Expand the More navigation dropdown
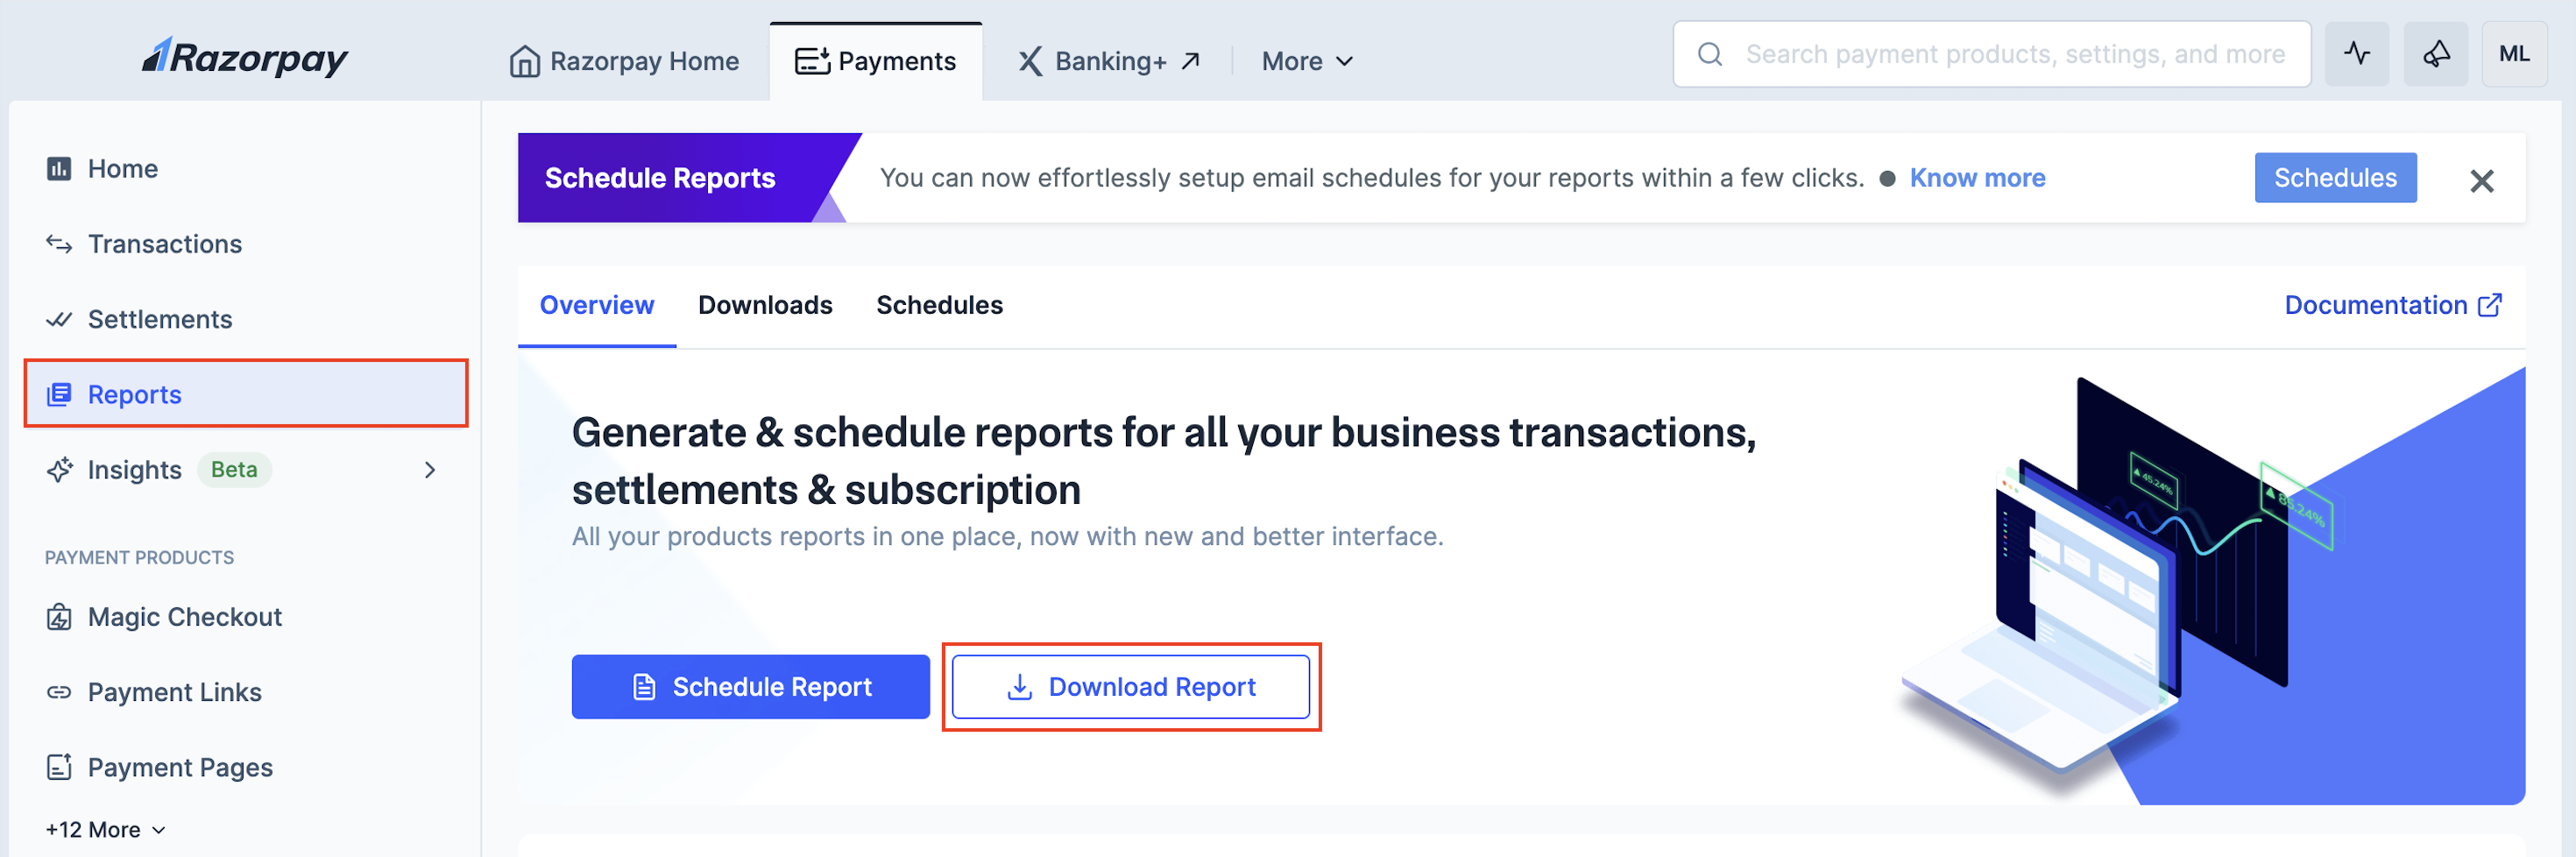This screenshot has height=857, width=2576. click(x=1306, y=60)
